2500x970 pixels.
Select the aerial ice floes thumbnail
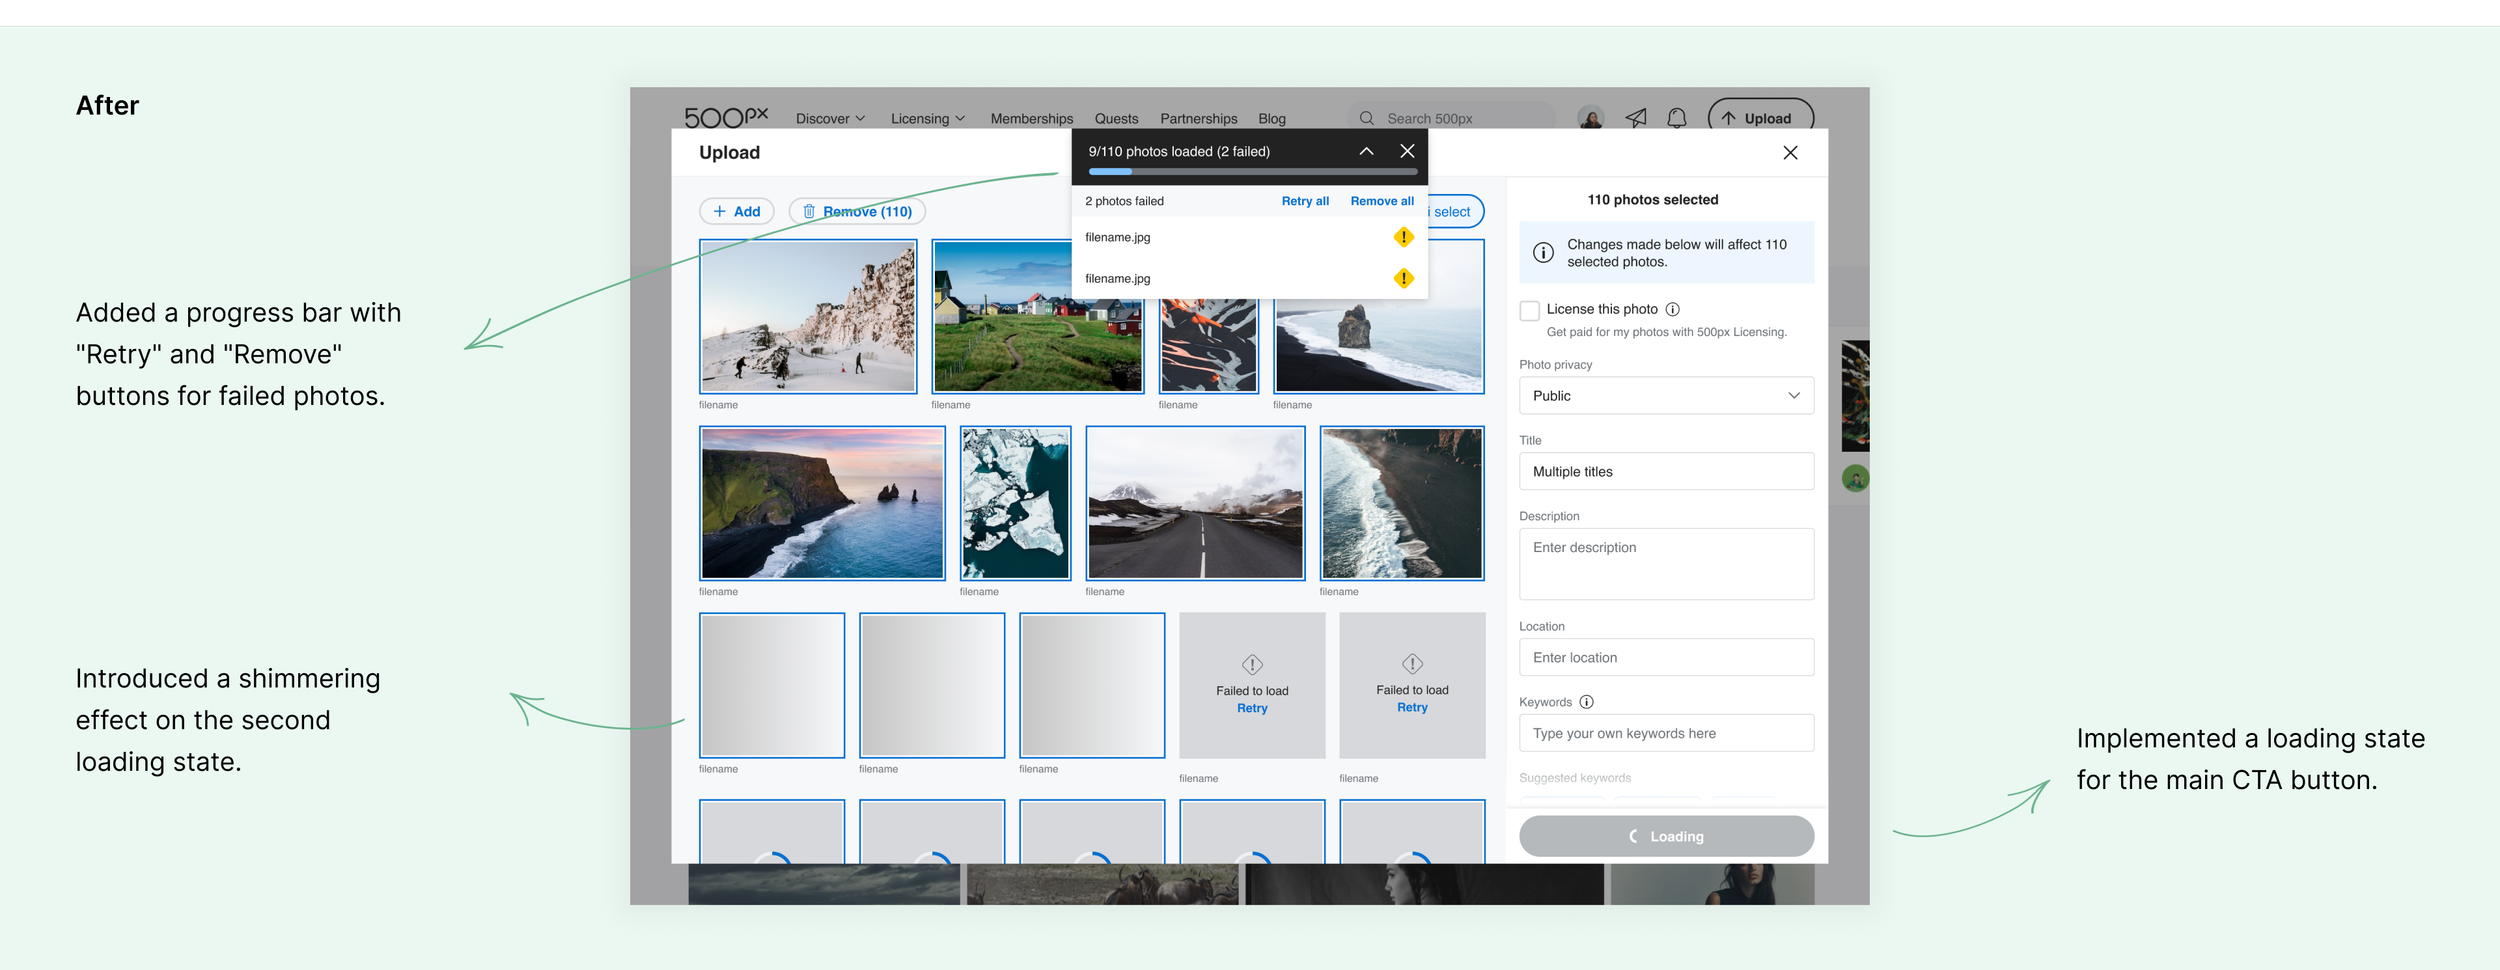1015,503
